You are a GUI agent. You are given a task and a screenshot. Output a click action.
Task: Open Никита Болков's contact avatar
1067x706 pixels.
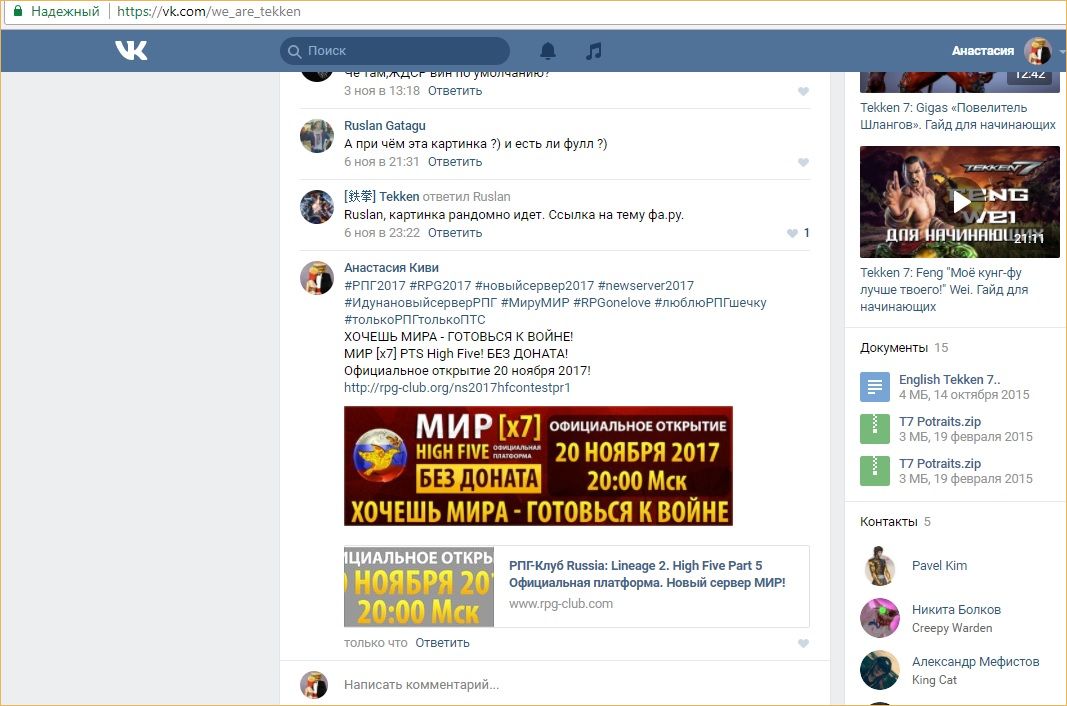(x=880, y=618)
